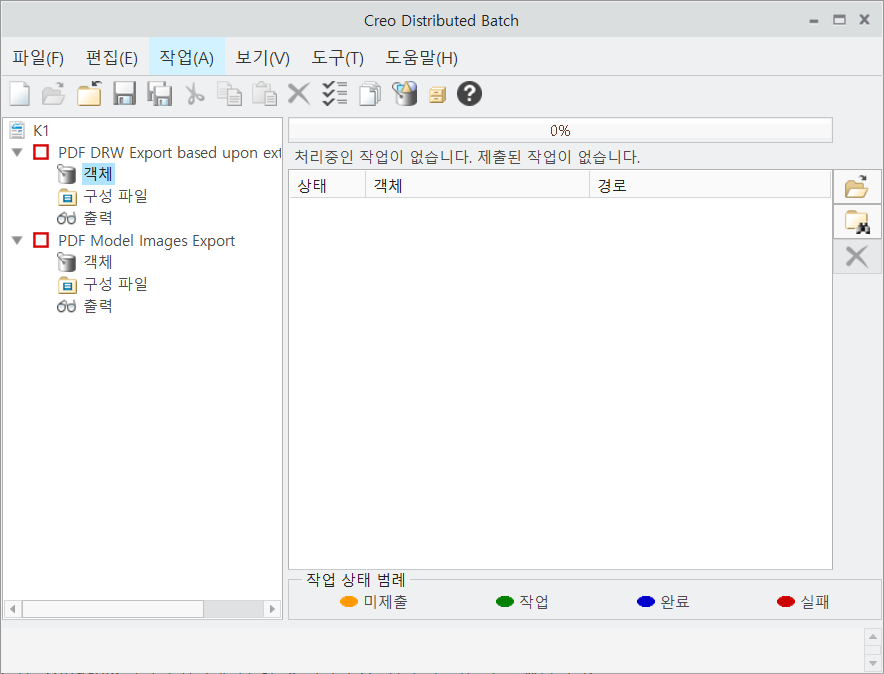Click red 실패 legend swatch
884x674 pixels.
point(786,602)
